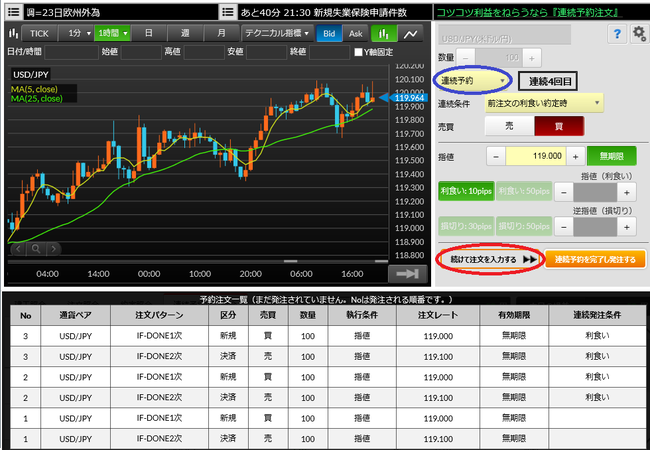This screenshot has width=650, height=450.
Task: Select Bid price display
Action: pos(329,34)
